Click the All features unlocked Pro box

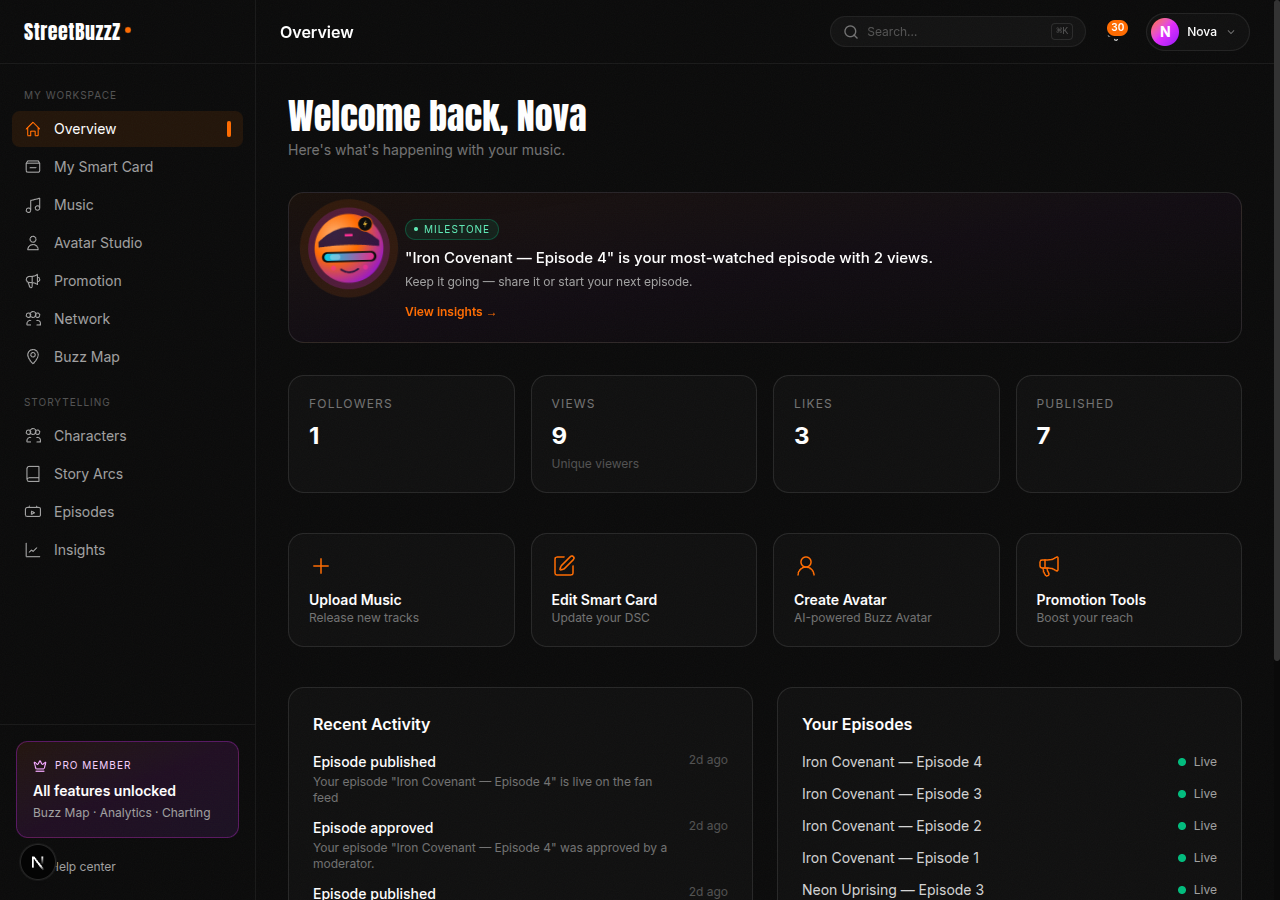tap(127, 789)
